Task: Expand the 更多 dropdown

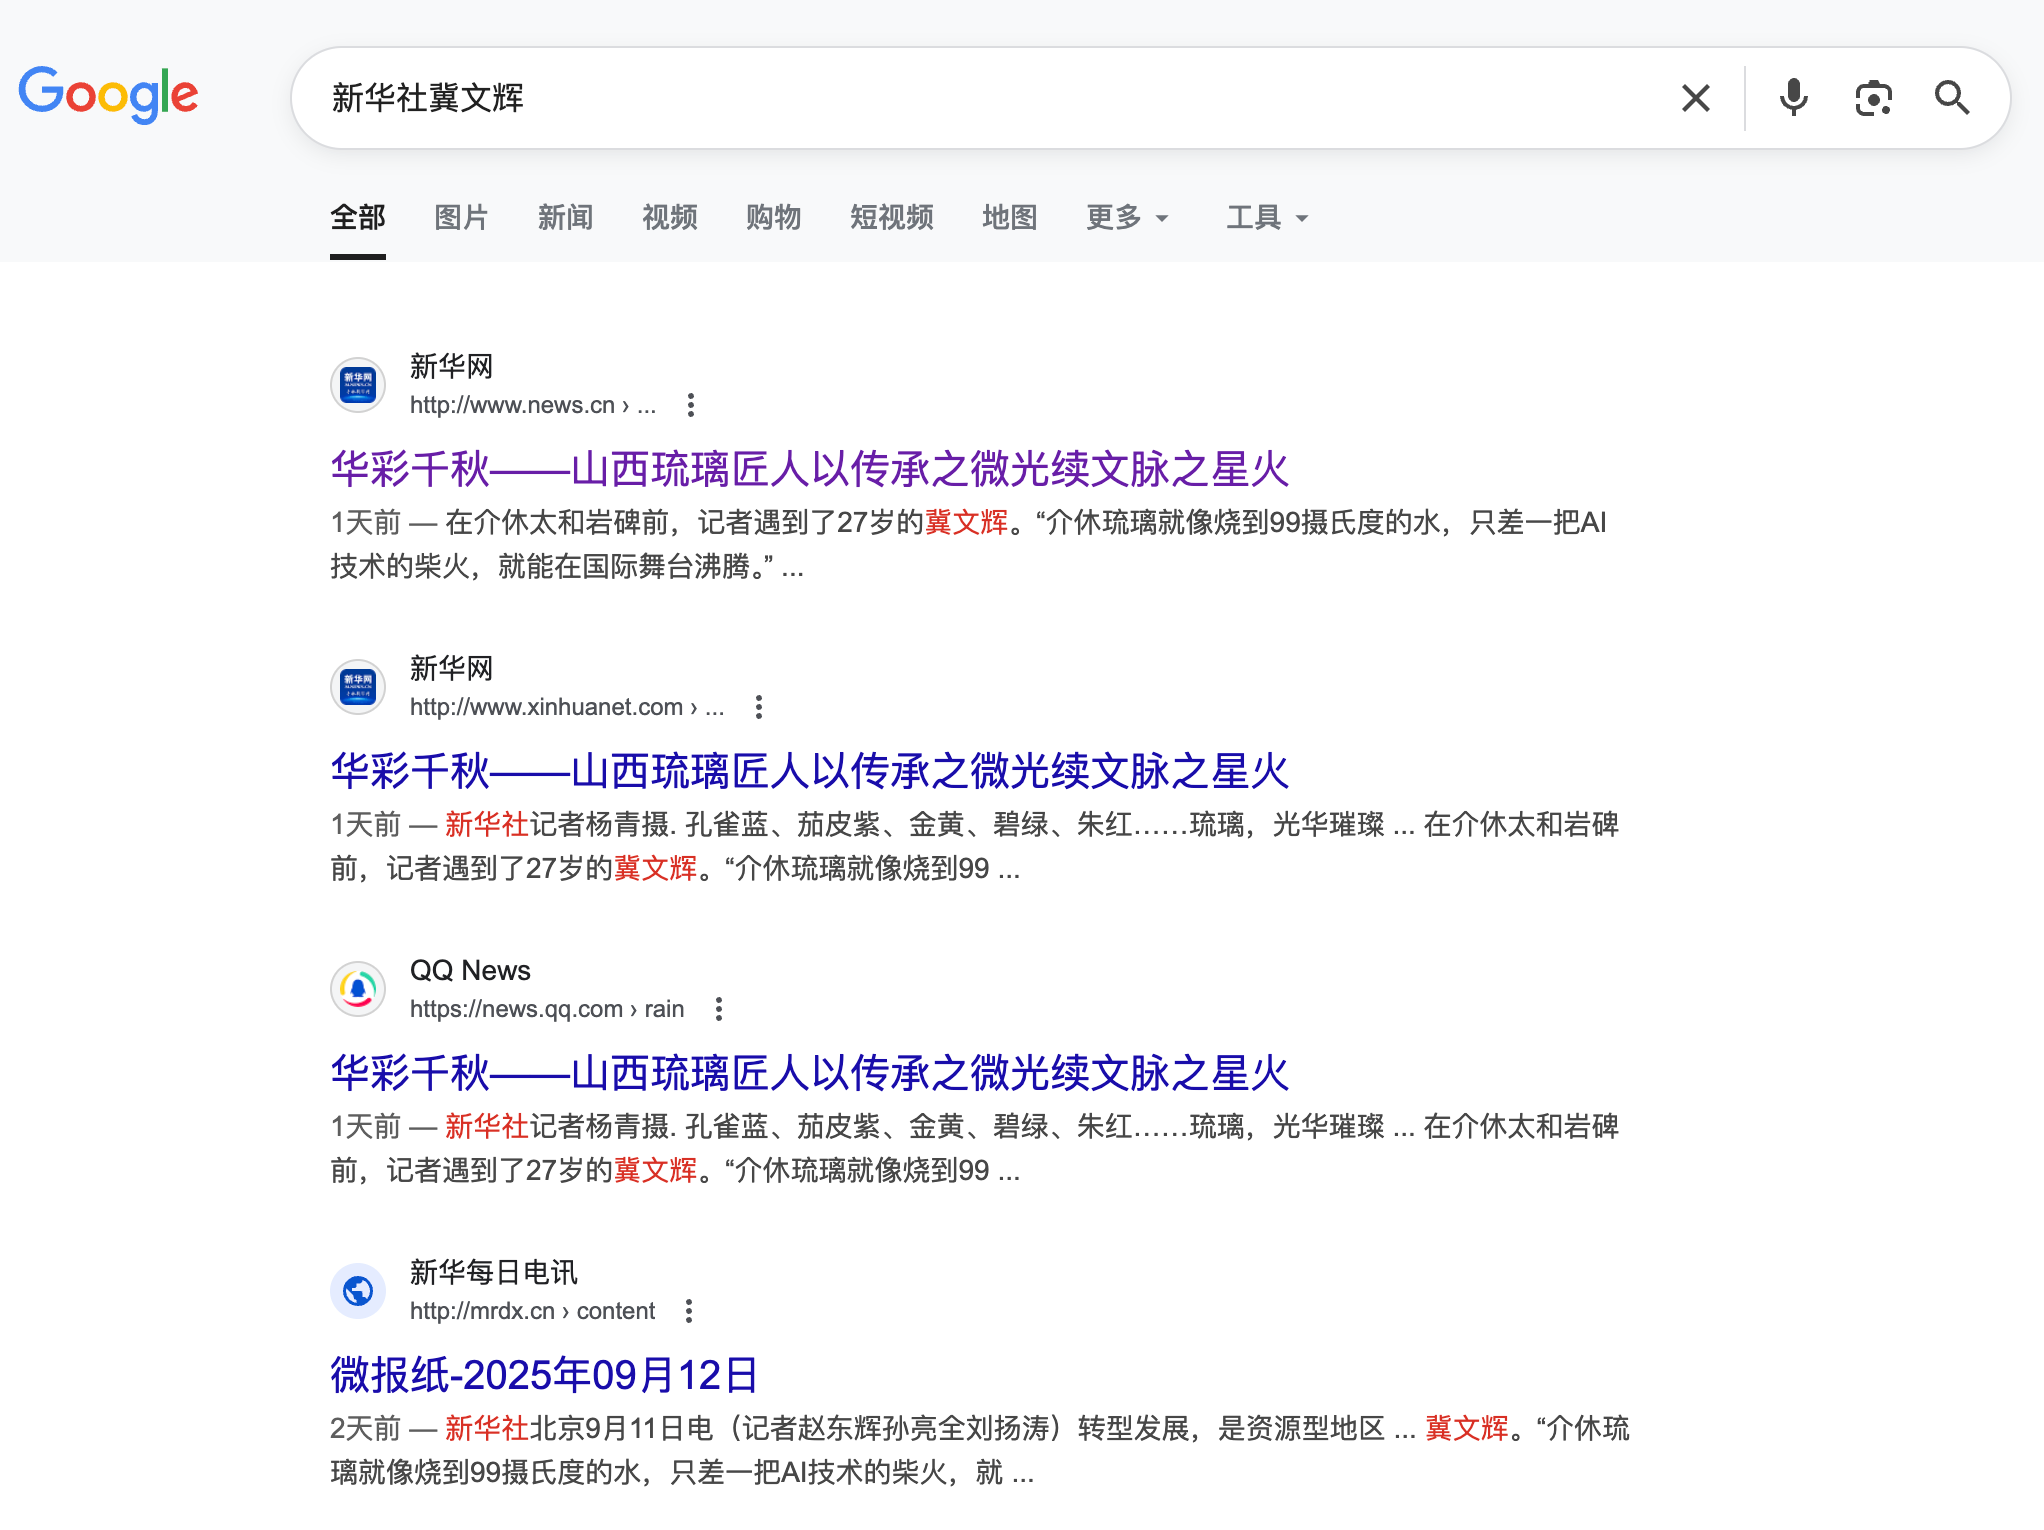Action: 1126,217
